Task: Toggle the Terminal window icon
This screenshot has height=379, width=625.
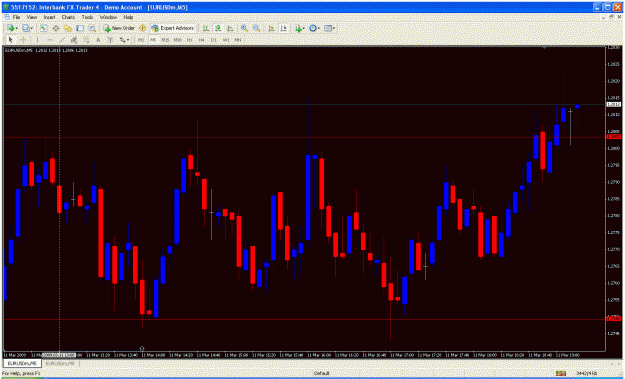Action: (x=80, y=28)
